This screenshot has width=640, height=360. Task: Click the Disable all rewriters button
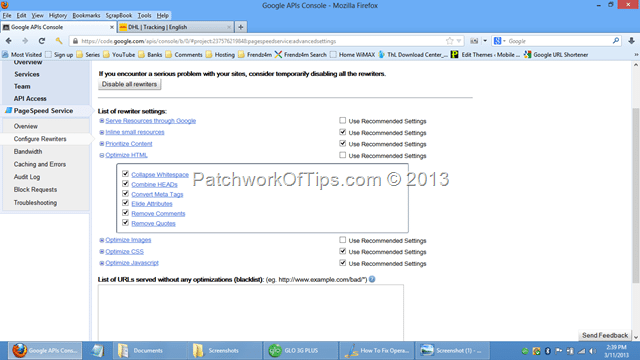[129, 84]
